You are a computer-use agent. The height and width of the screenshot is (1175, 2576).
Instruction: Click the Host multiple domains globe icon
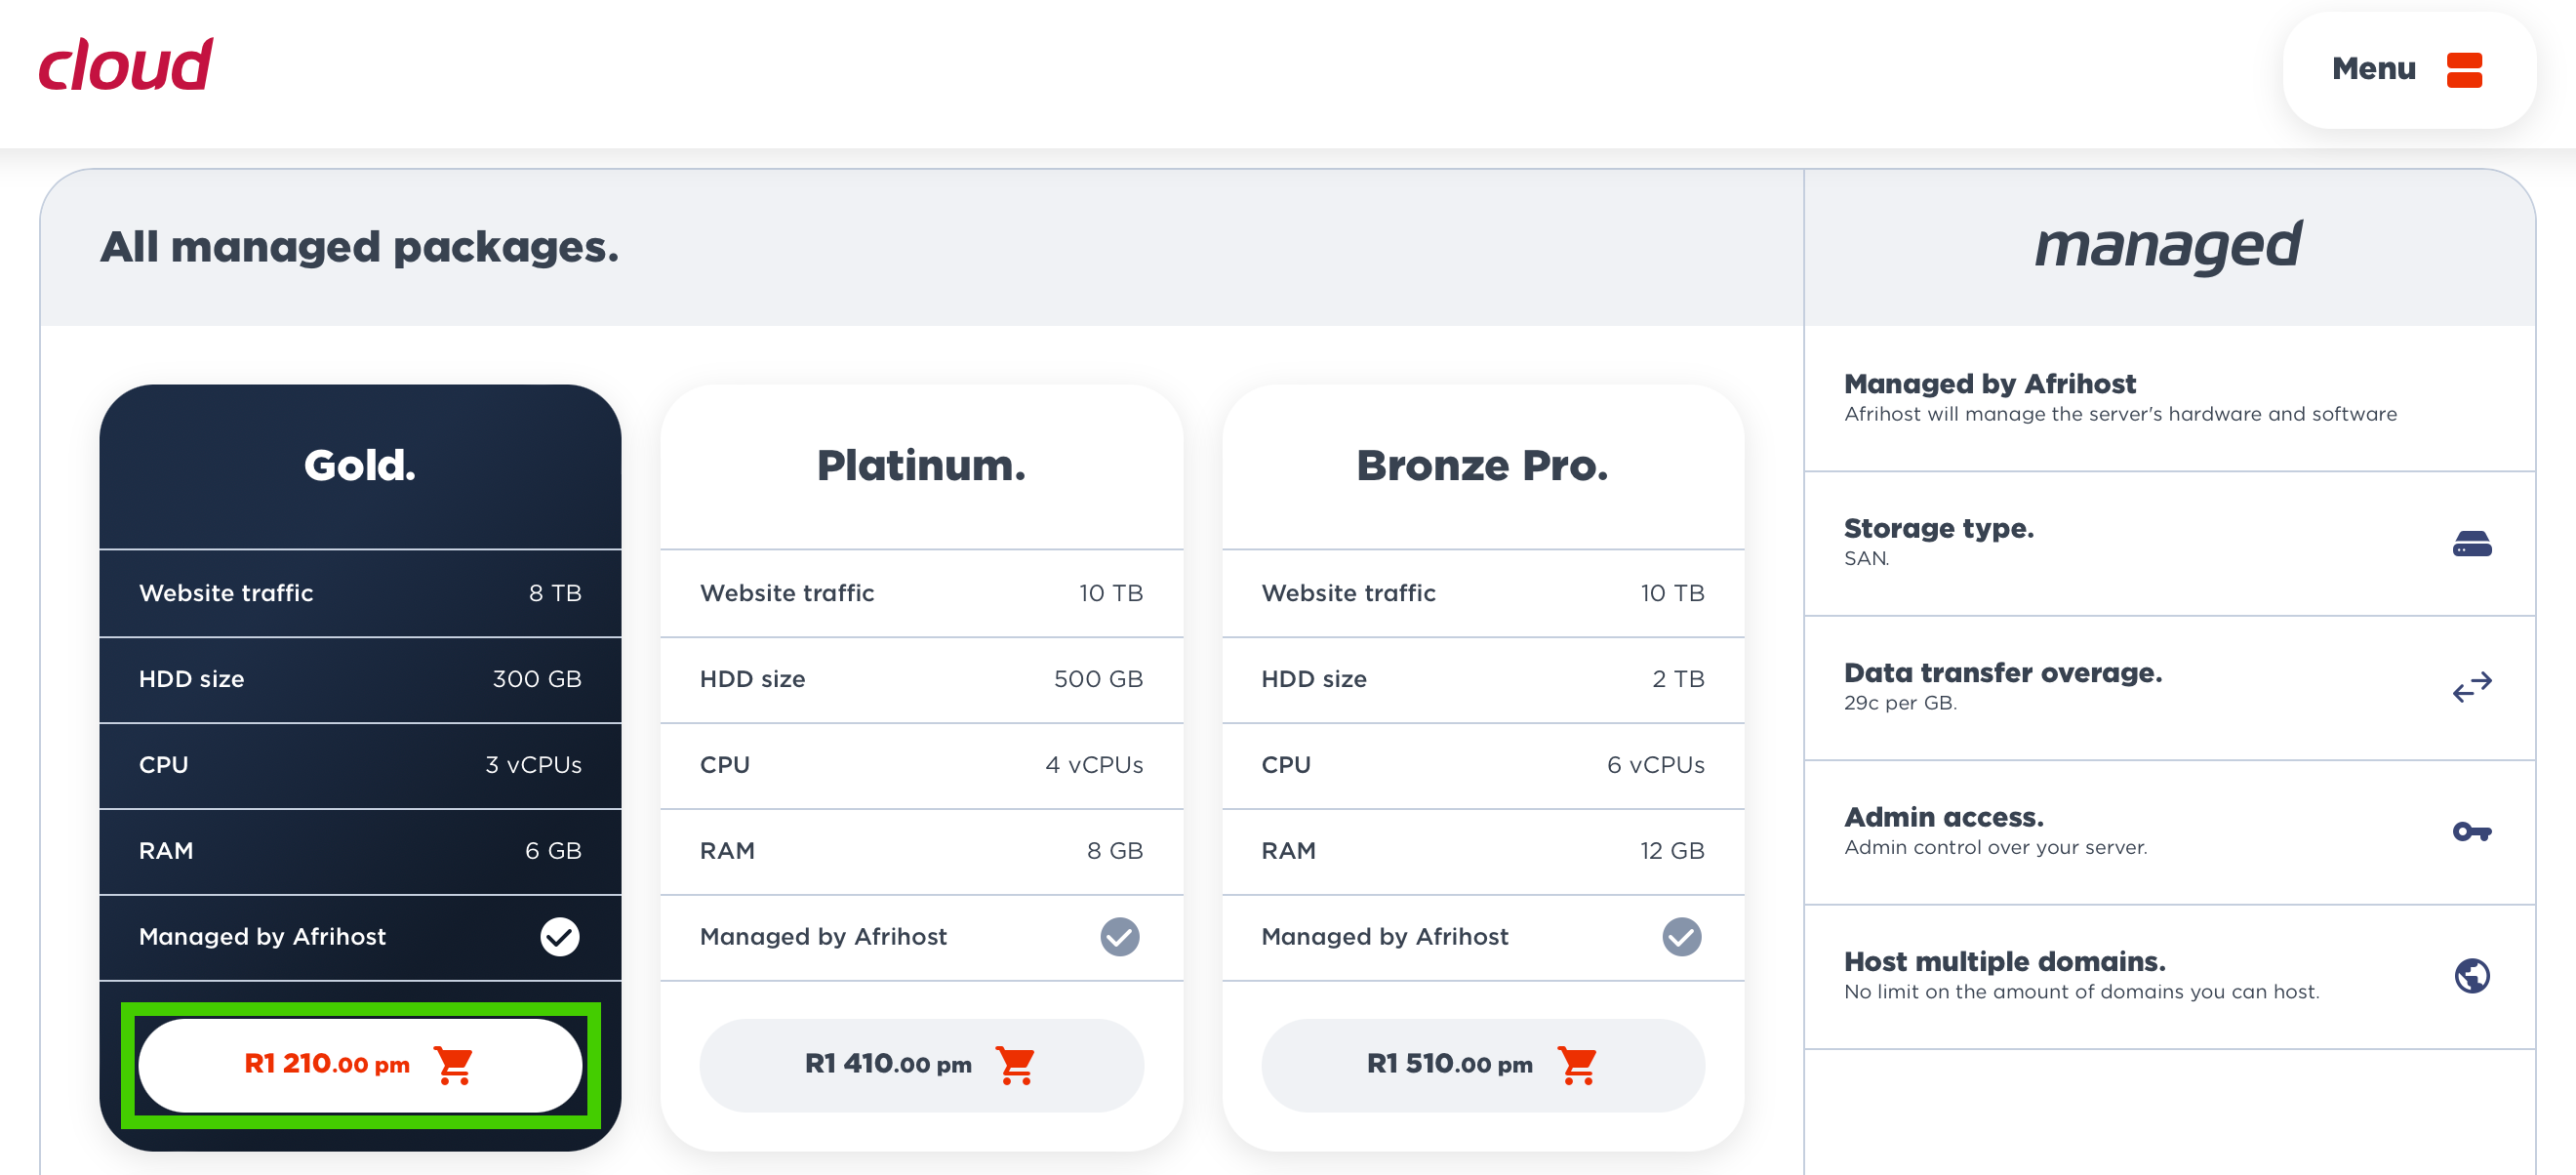click(x=2471, y=976)
